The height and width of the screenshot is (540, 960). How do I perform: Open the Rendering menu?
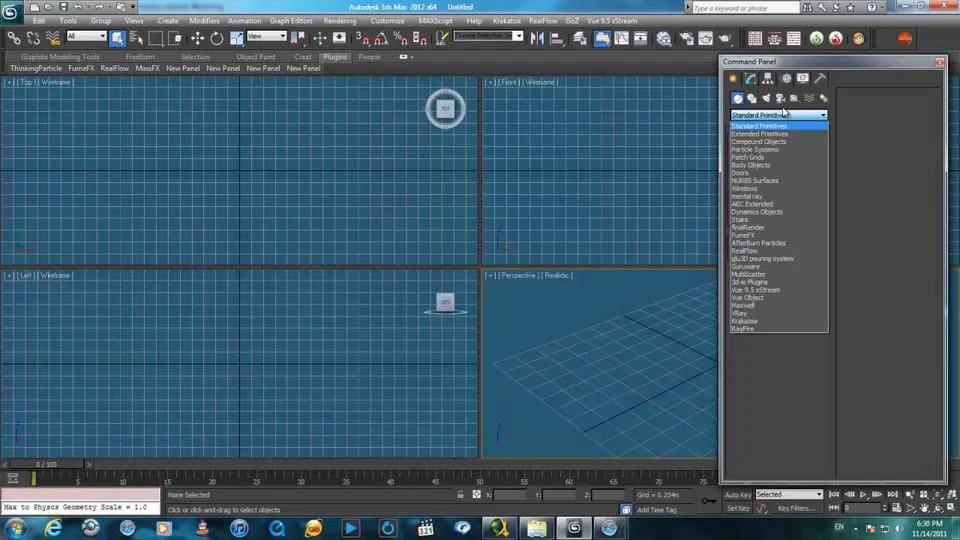(x=340, y=21)
